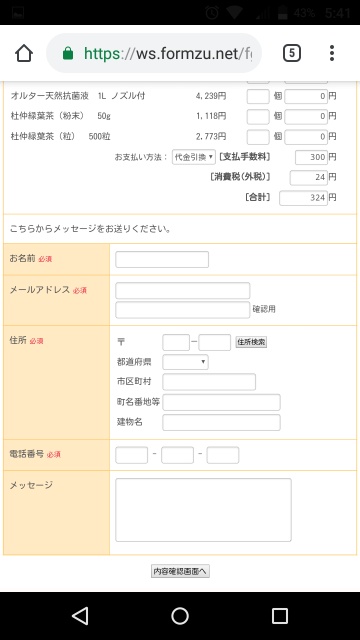Tap the Chrome home icon
360x640 pixels.
click(24, 53)
